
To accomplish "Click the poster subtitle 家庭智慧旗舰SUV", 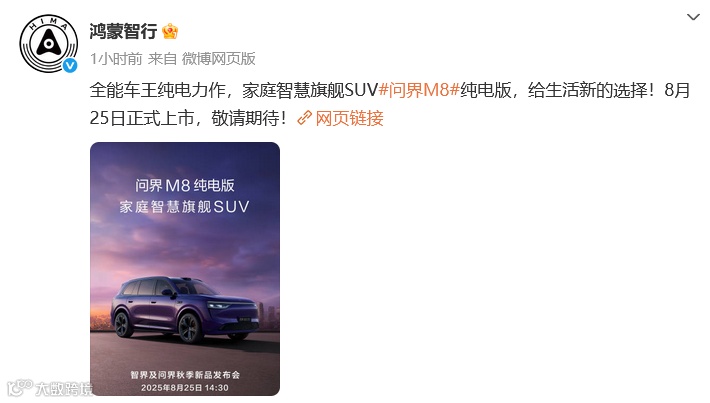I will pos(185,207).
